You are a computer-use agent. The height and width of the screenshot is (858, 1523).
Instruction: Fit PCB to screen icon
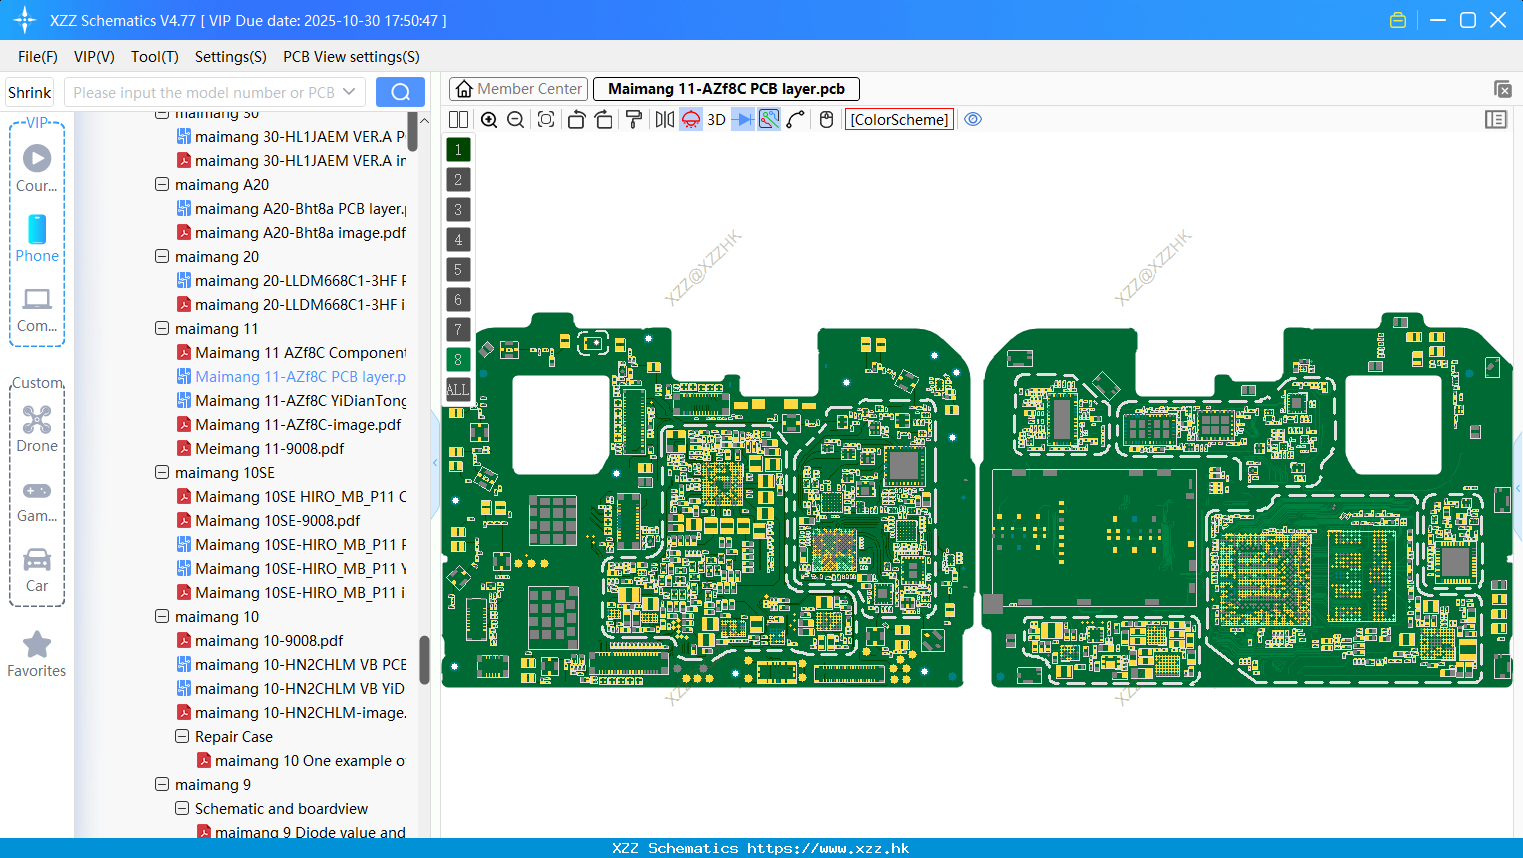(x=546, y=120)
